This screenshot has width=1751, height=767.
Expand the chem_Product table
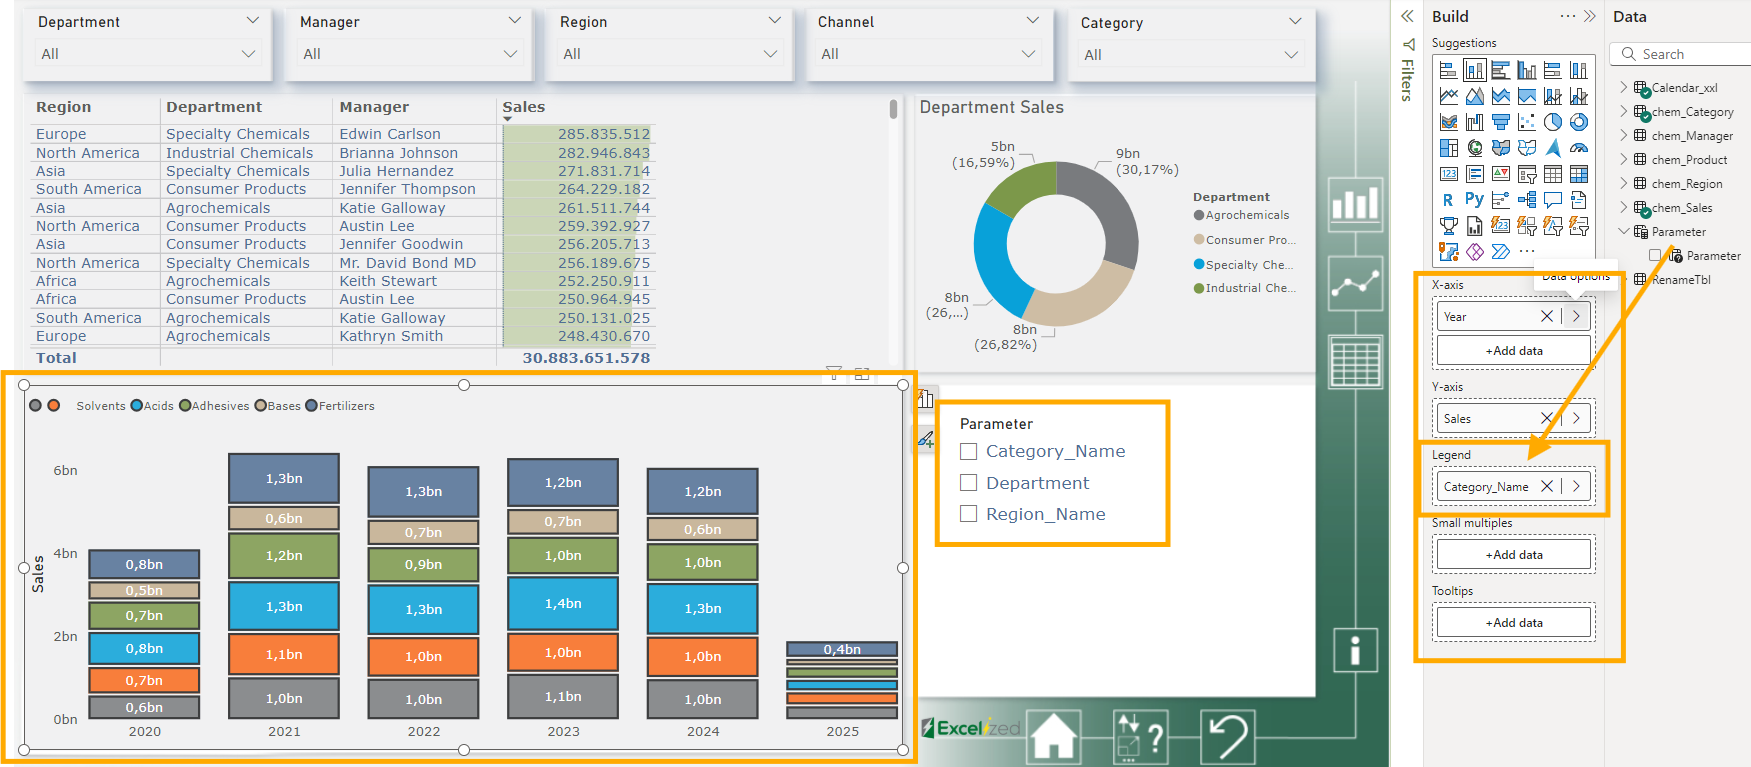tap(1623, 160)
